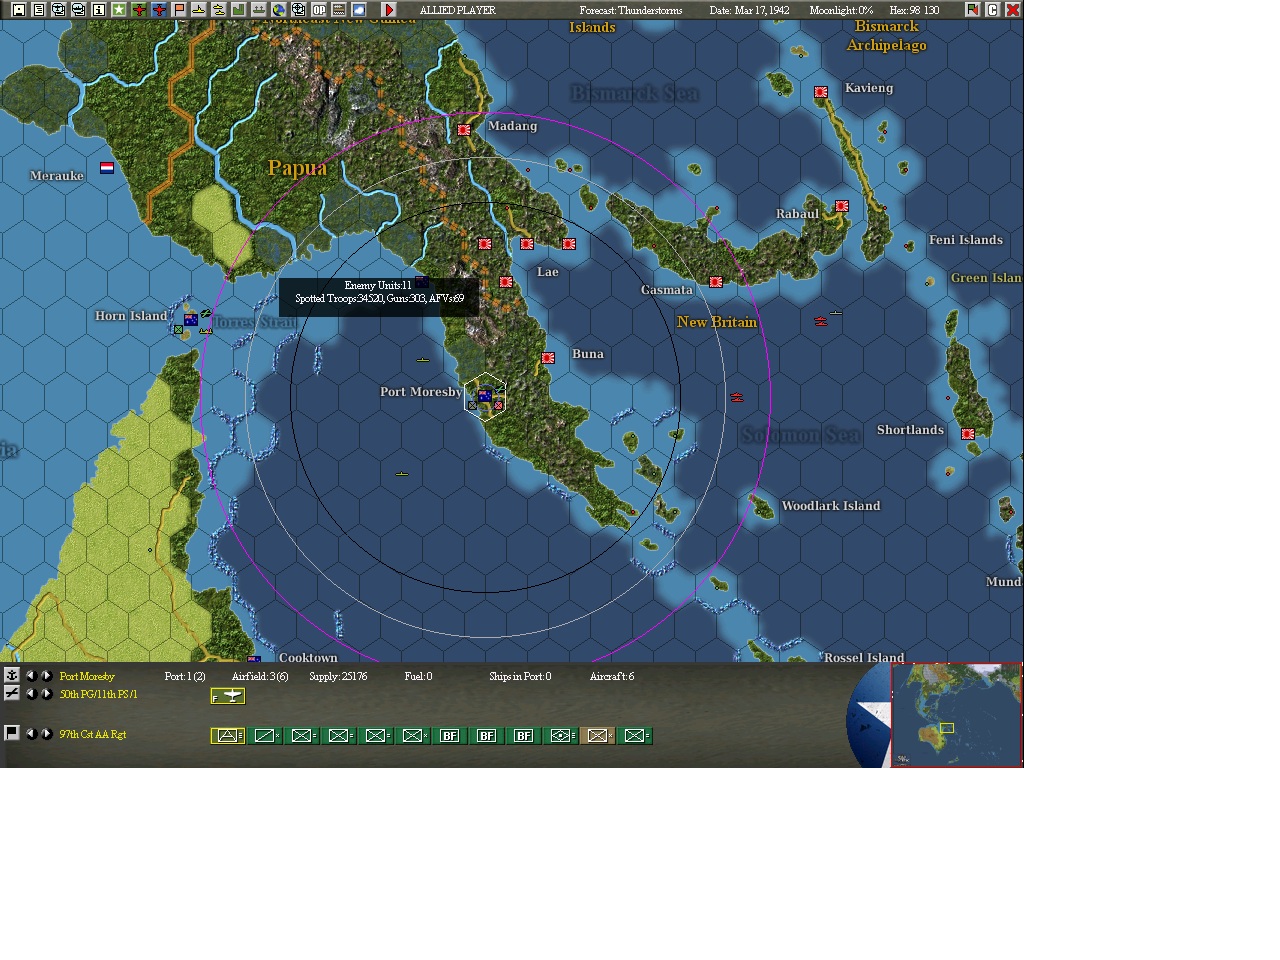Click the OP toolbar button
1280x960 pixels.
(319, 10)
